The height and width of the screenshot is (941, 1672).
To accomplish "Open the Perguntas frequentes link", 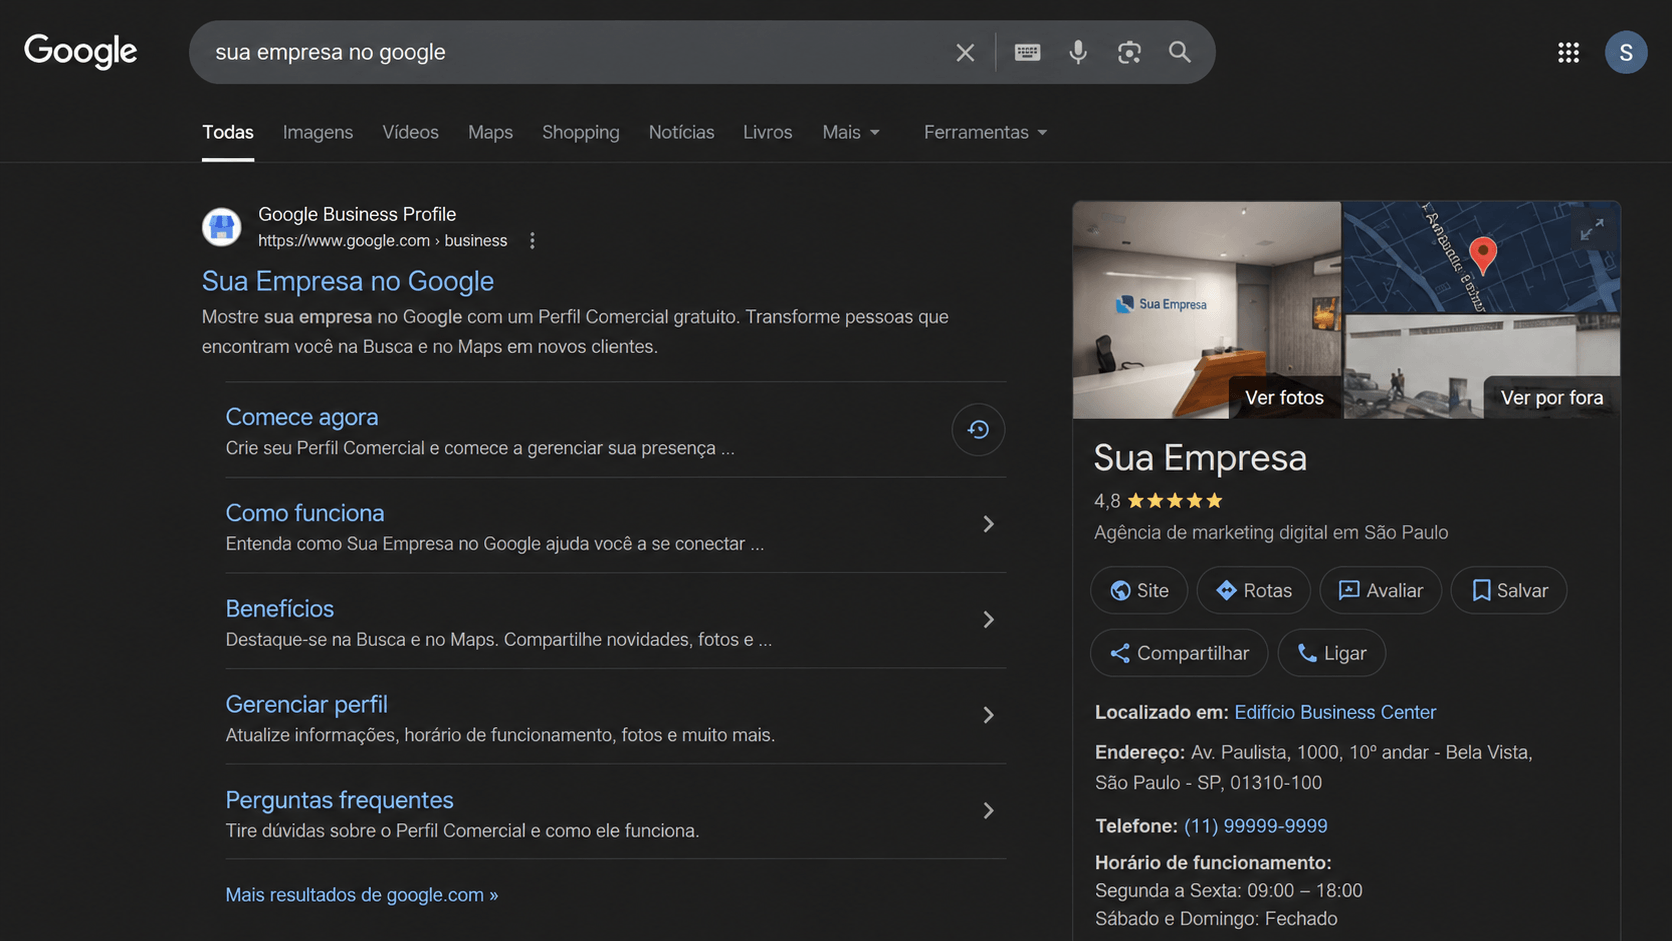I will [340, 800].
